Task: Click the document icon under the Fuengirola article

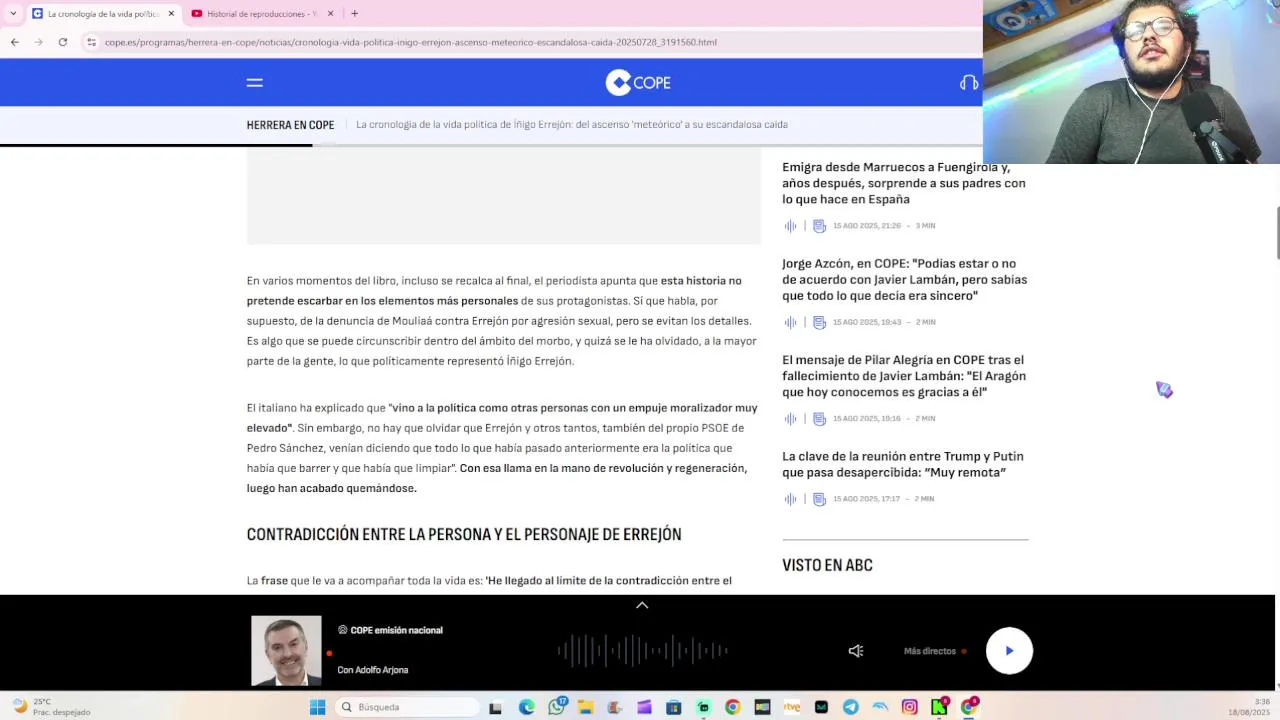Action: [819, 226]
